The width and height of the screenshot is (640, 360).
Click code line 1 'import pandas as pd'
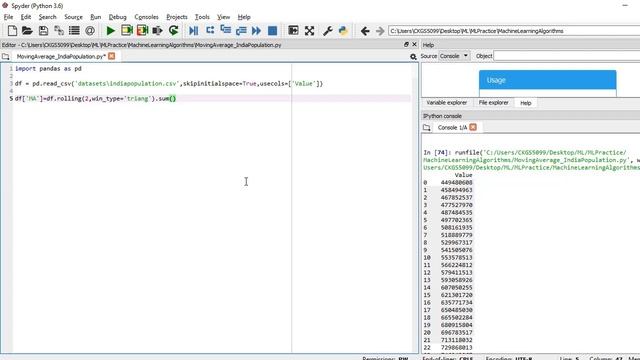[48, 69]
